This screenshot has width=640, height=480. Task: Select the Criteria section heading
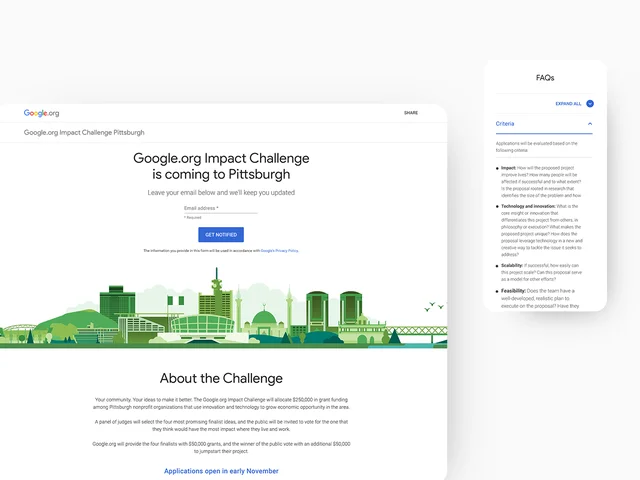[506, 124]
